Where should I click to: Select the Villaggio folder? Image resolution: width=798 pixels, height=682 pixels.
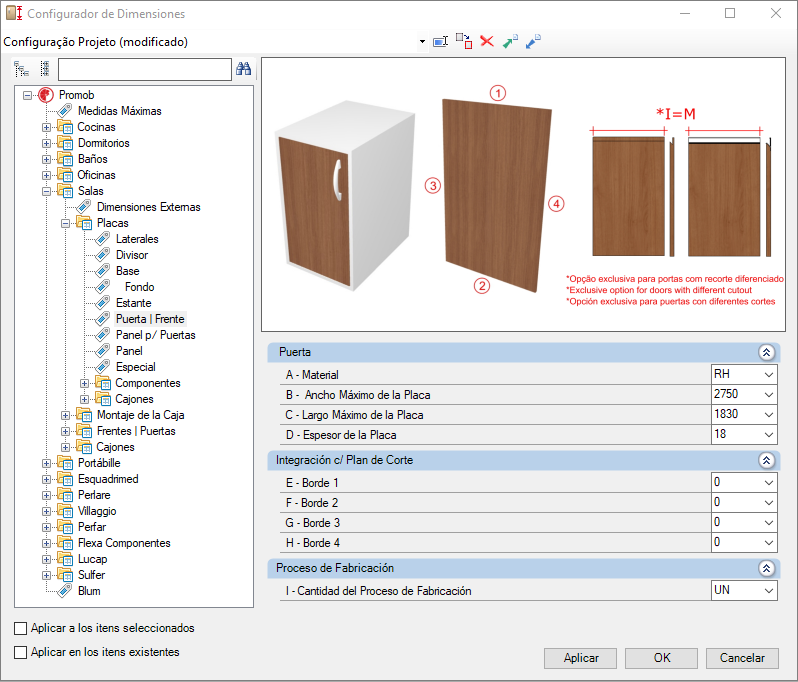point(97,512)
